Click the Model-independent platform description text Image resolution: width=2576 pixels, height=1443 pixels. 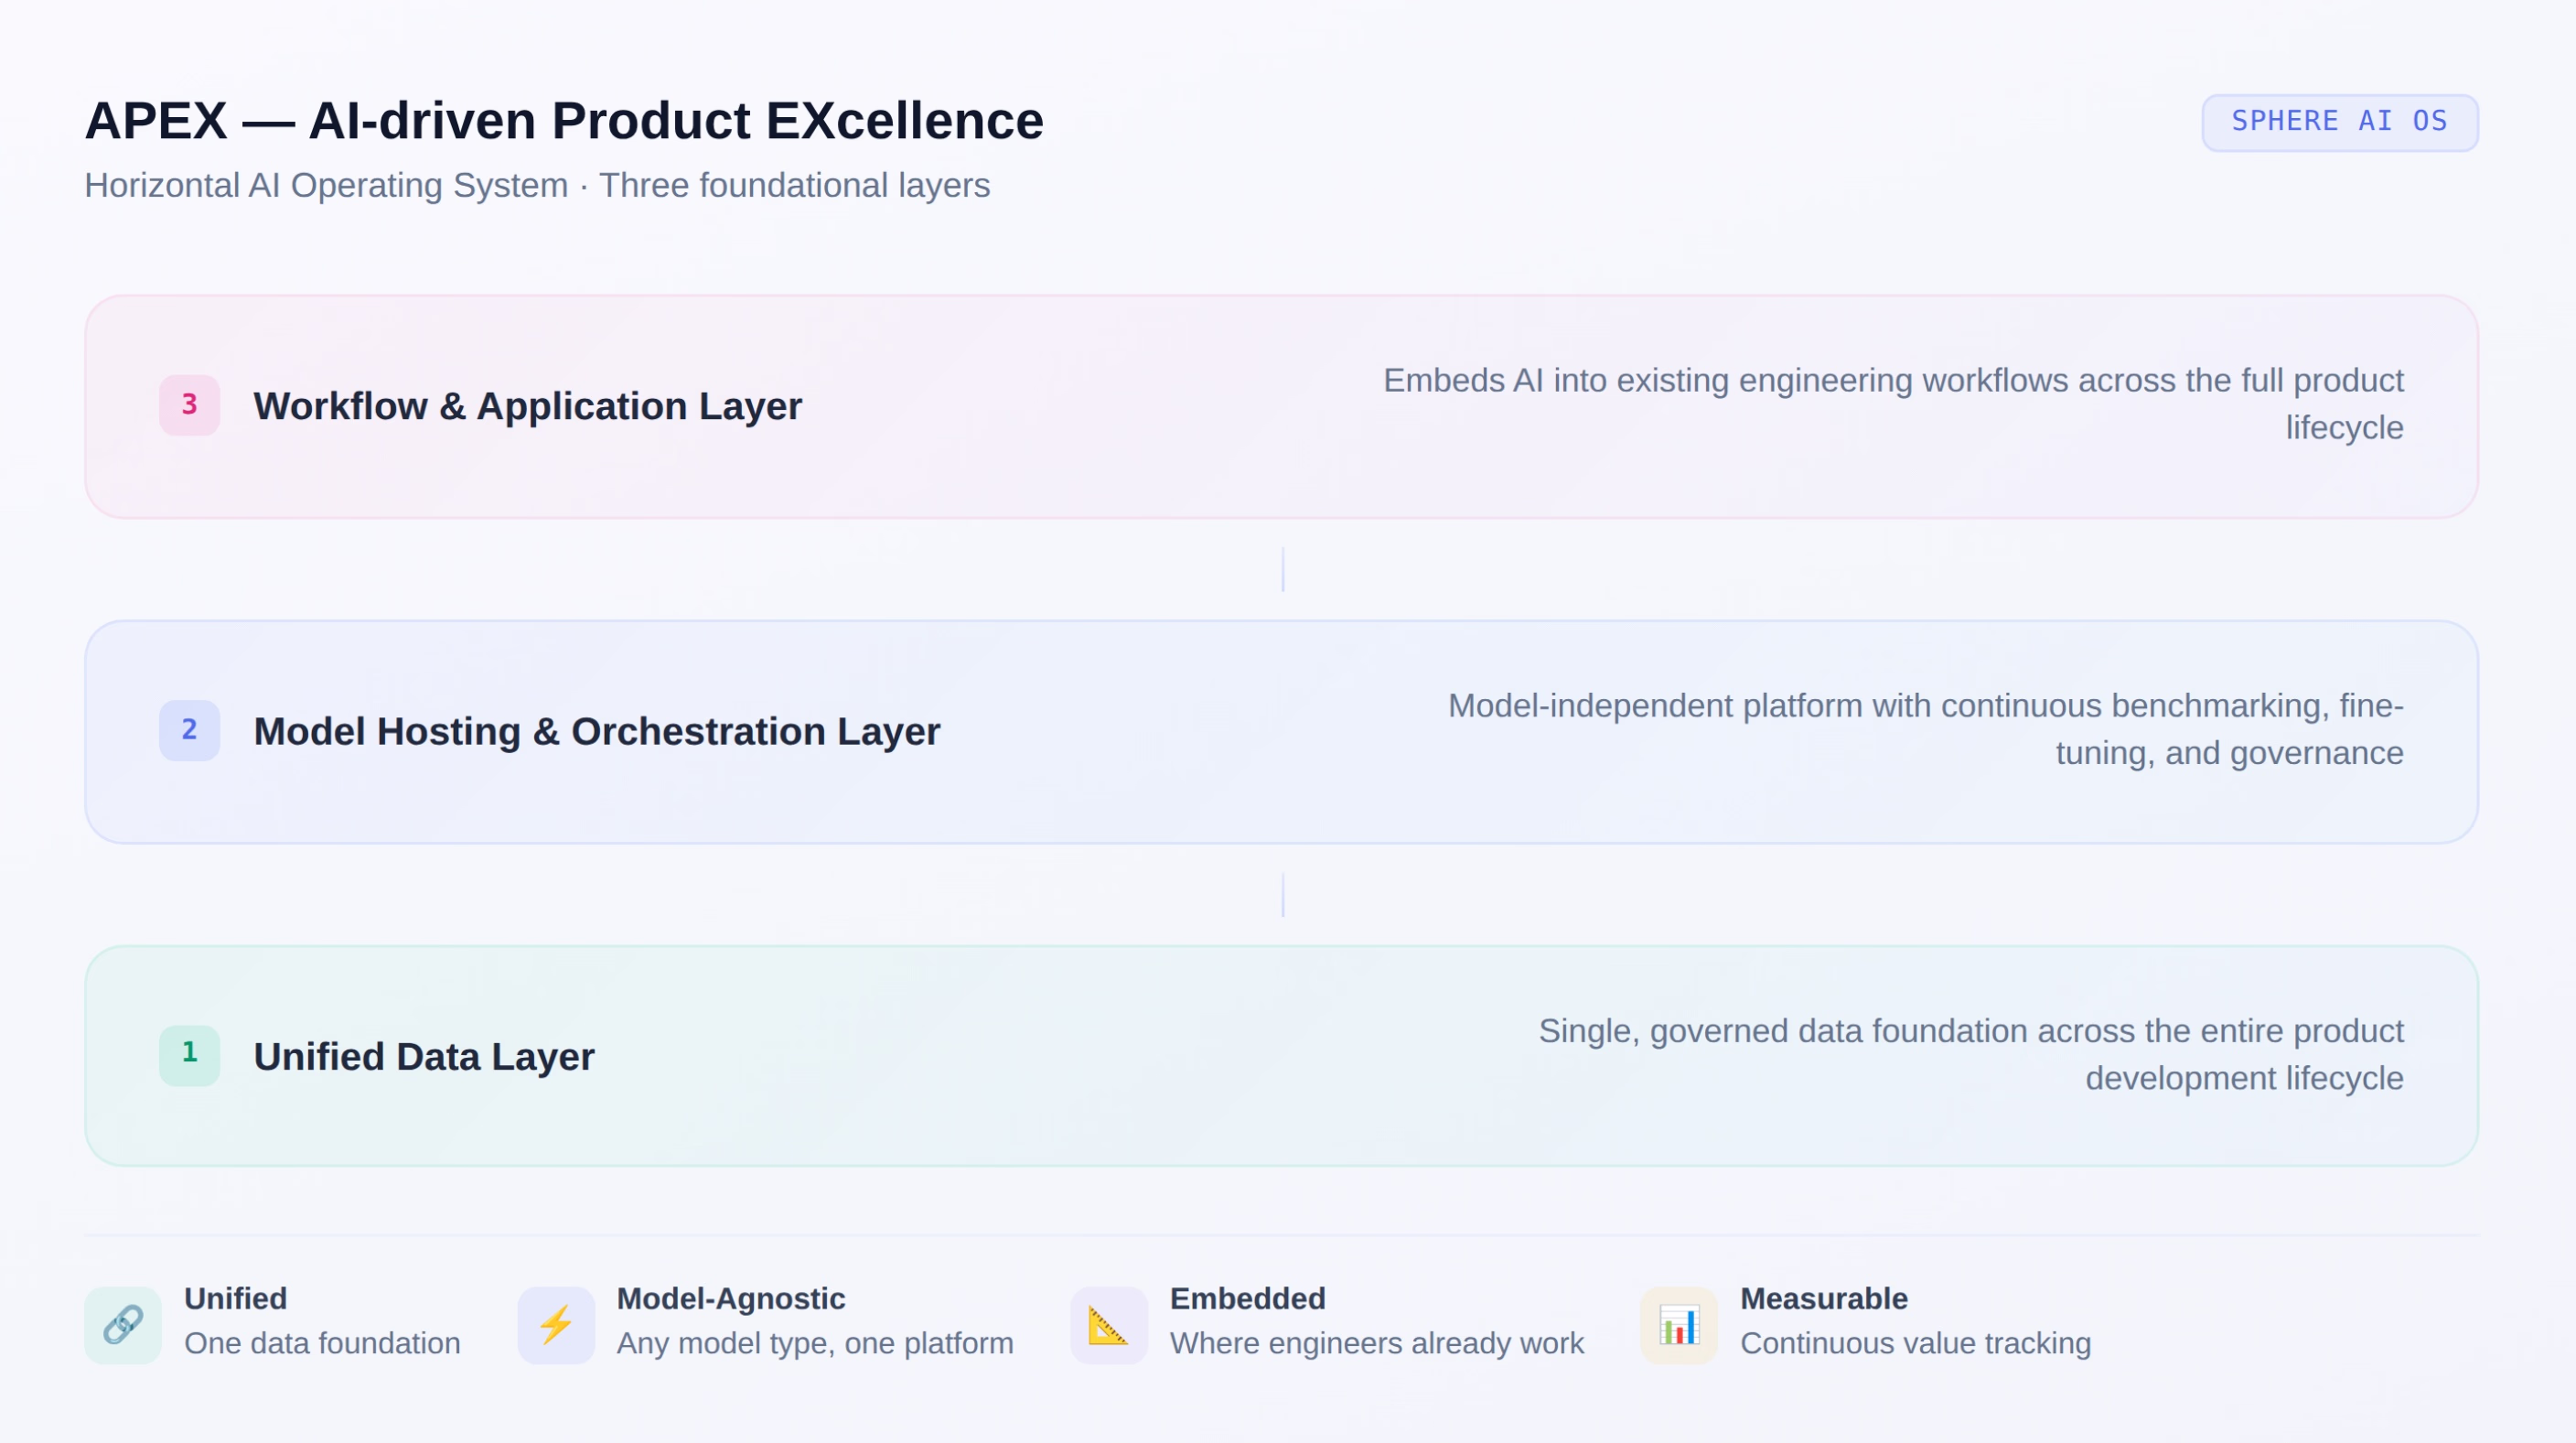(x=1925, y=728)
